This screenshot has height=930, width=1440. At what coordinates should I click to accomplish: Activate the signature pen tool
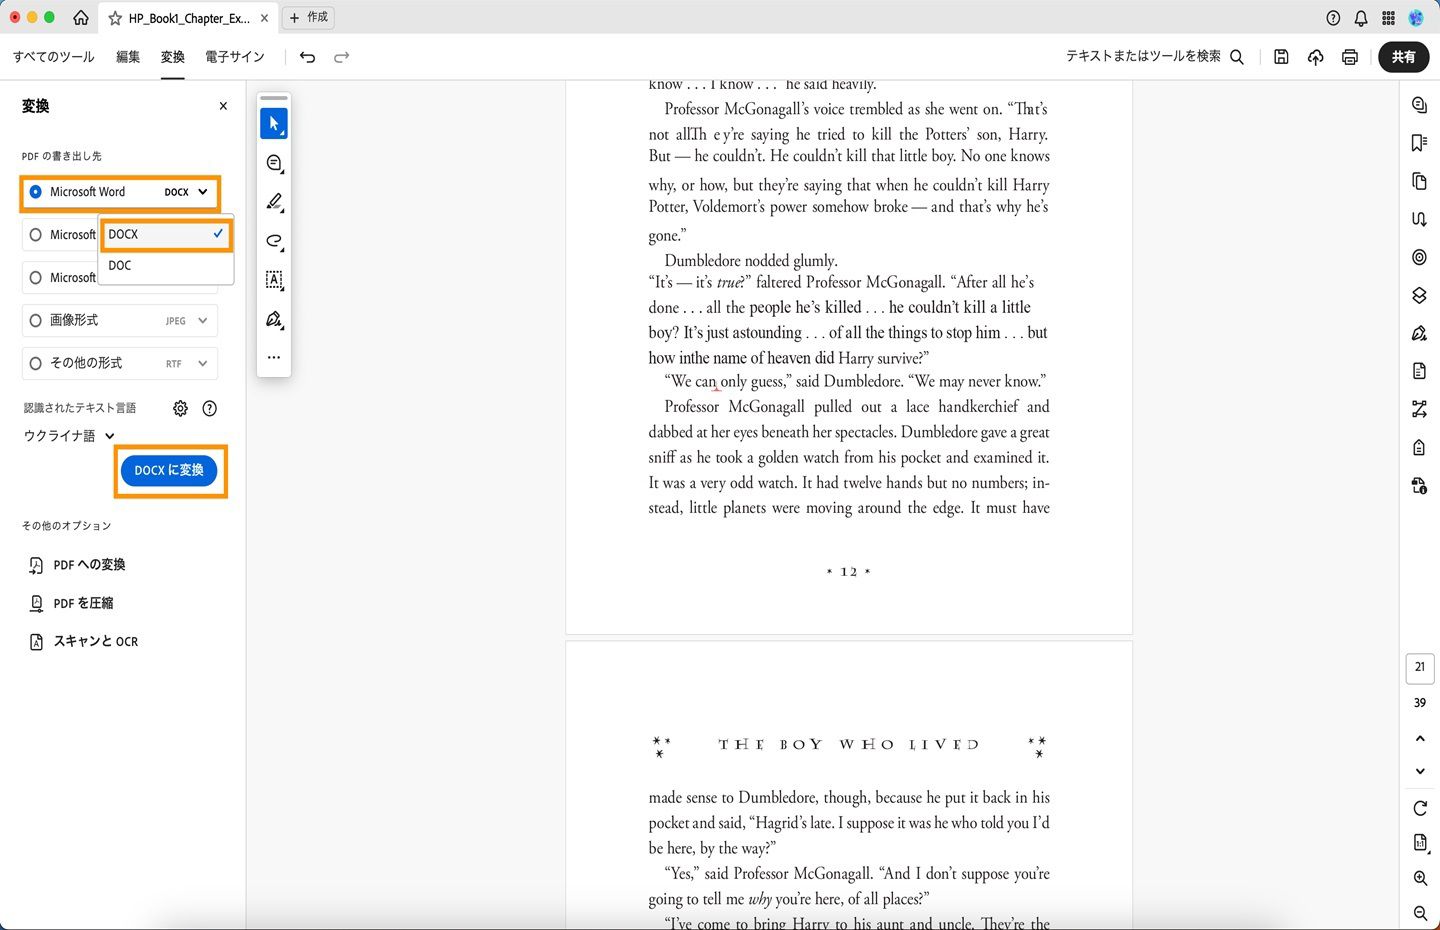(273, 320)
